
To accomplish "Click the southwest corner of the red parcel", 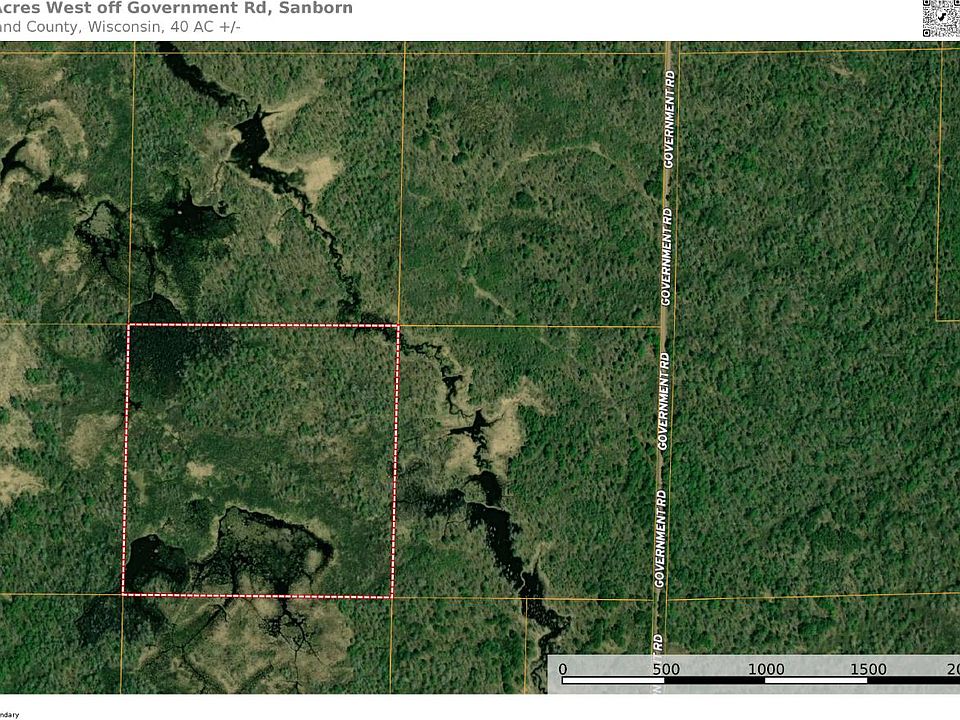I will coord(124,594).
